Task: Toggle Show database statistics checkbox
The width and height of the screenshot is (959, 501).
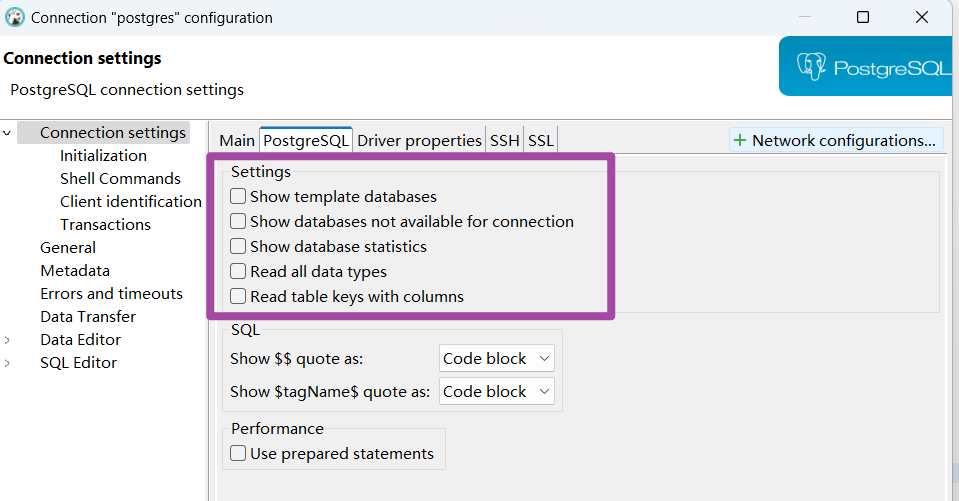Action: tap(238, 246)
